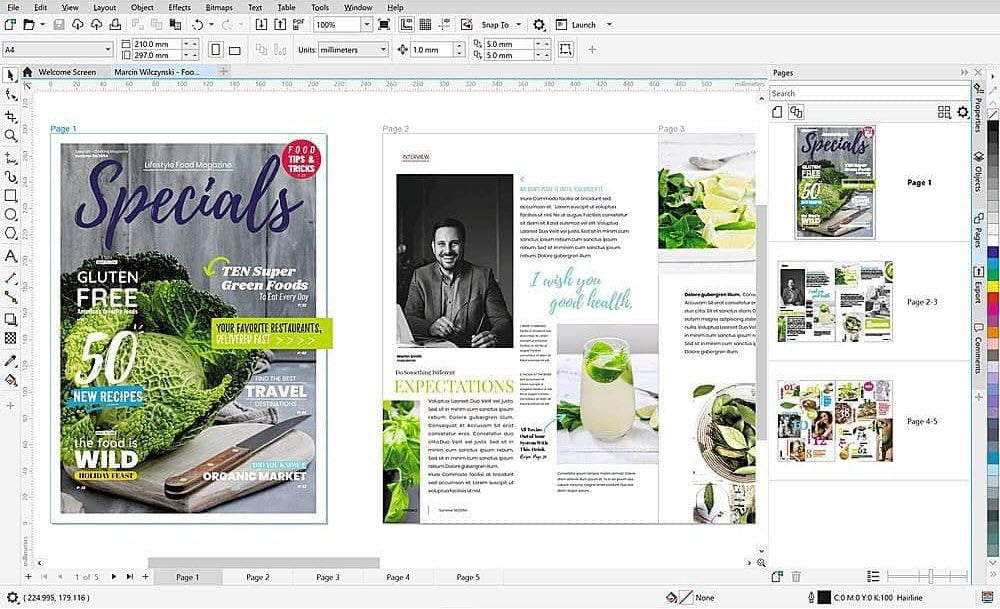The image size is (1000, 609).
Task: Expand the A4 page size dropdown
Action: click(x=107, y=49)
